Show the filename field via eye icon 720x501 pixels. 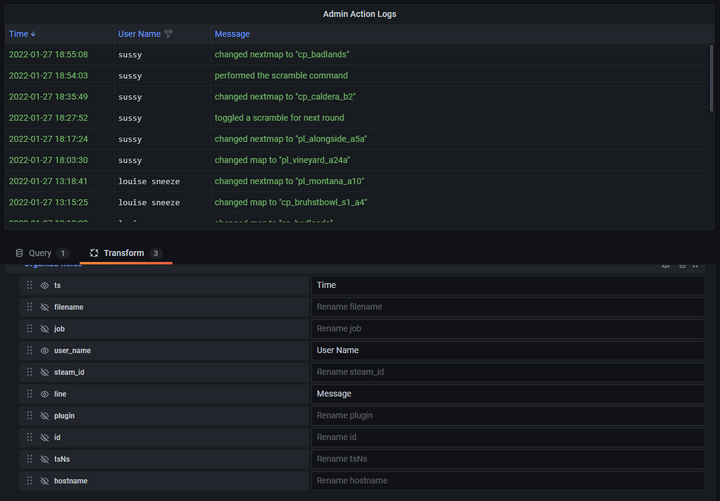point(44,307)
